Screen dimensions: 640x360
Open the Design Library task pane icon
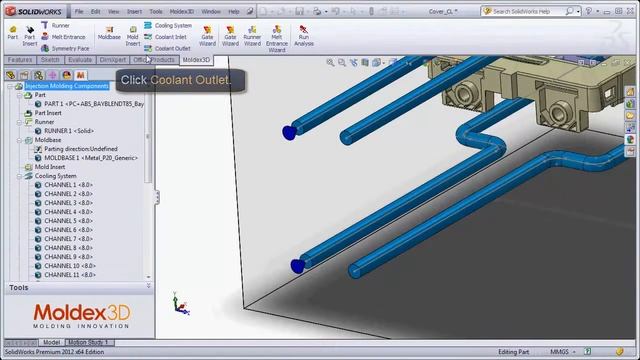coord(630,104)
